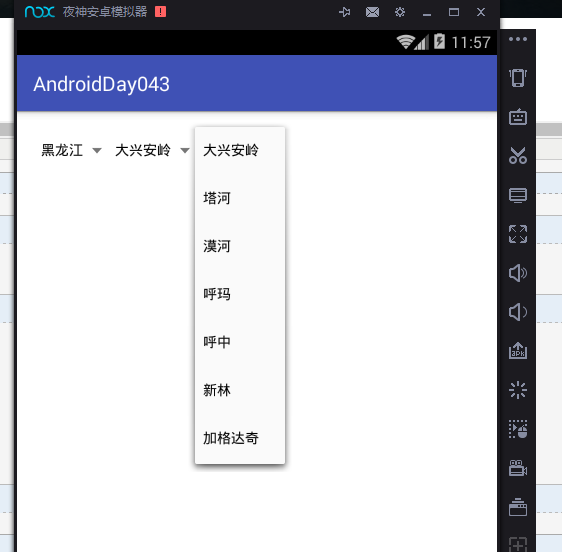Click the arrow beside 大兴安岭 spinner
The width and height of the screenshot is (562, 552).
(x=185, y=151)
